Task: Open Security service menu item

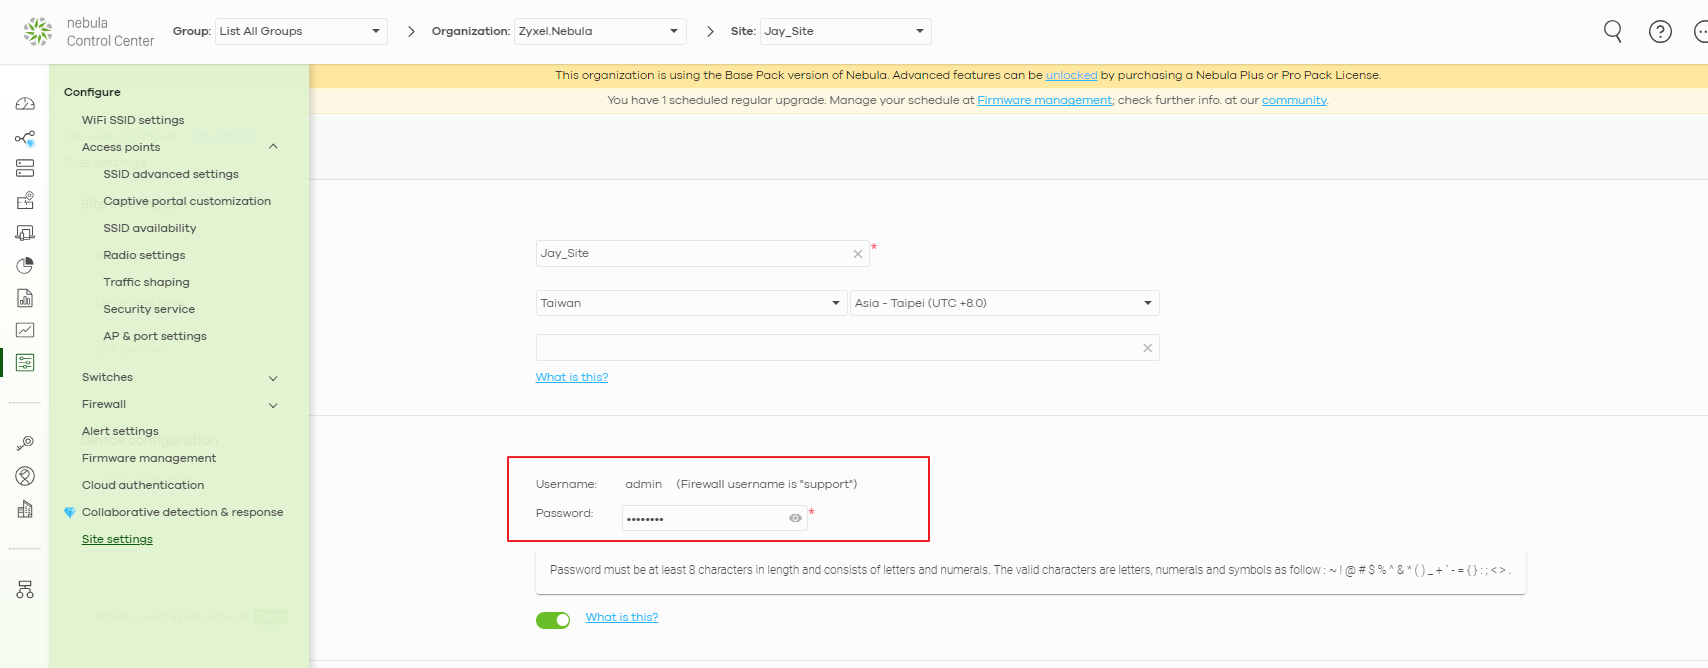Action: [x=149, y=309]
